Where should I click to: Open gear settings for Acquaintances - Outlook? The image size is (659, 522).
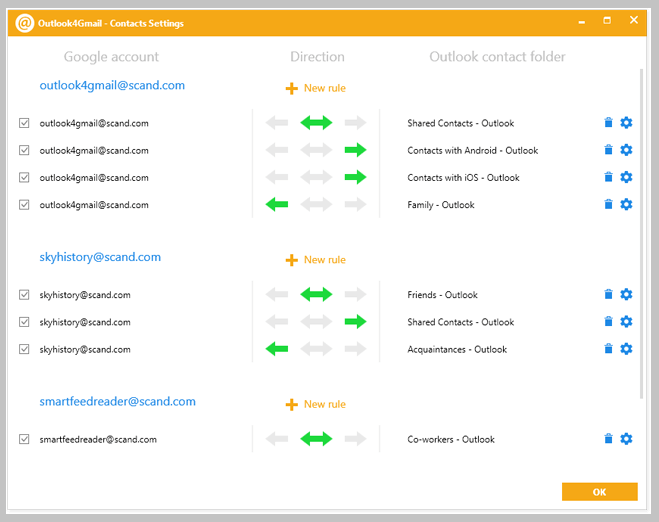point(626,349)
